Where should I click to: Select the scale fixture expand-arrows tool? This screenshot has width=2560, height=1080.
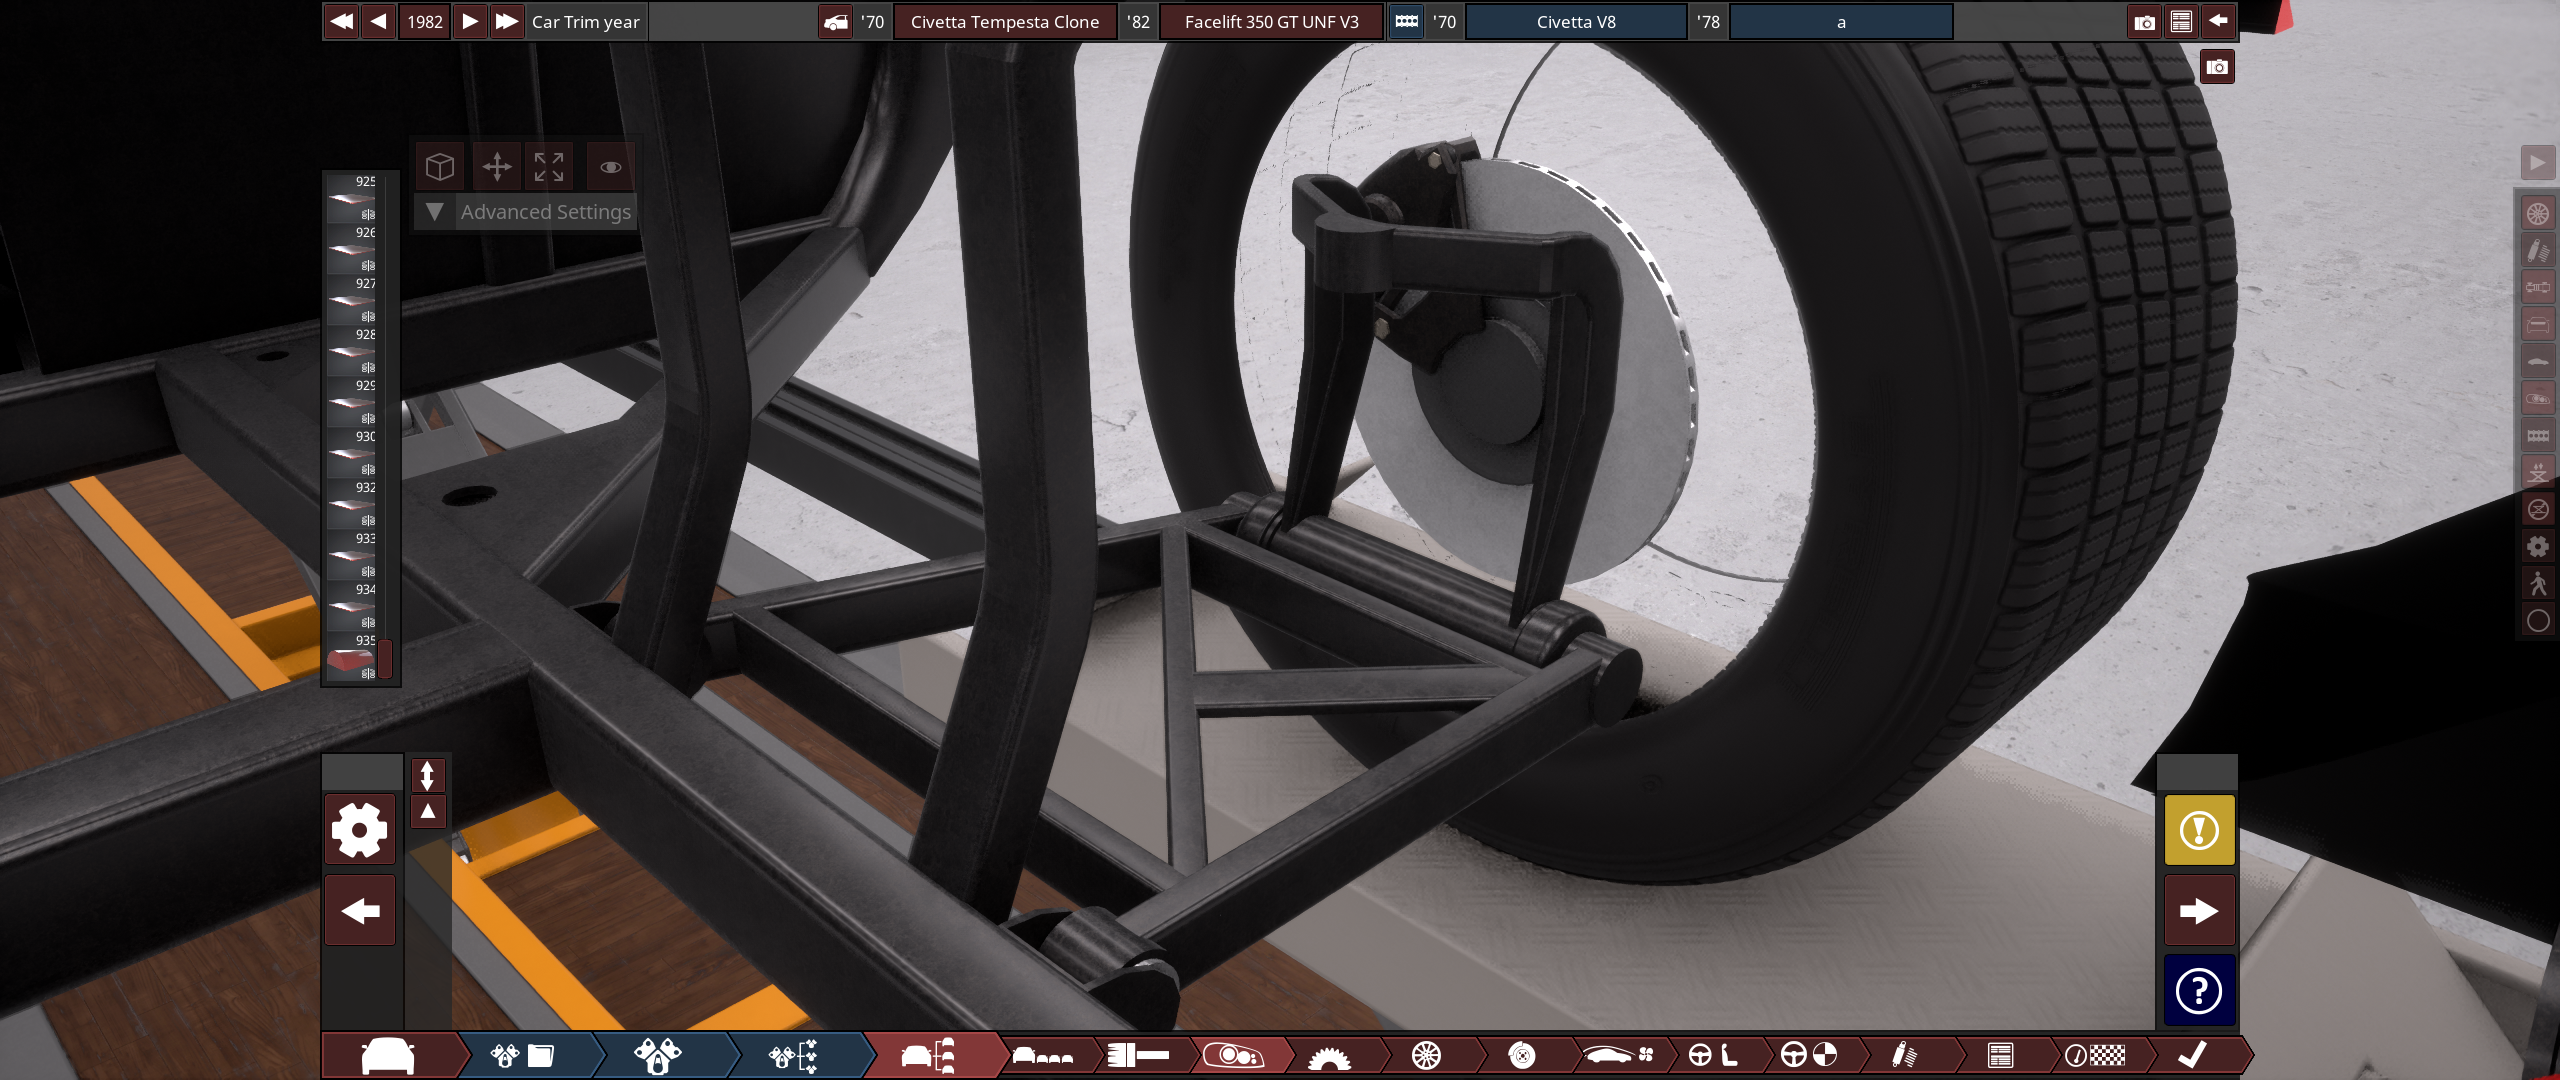tap(549, 166)
